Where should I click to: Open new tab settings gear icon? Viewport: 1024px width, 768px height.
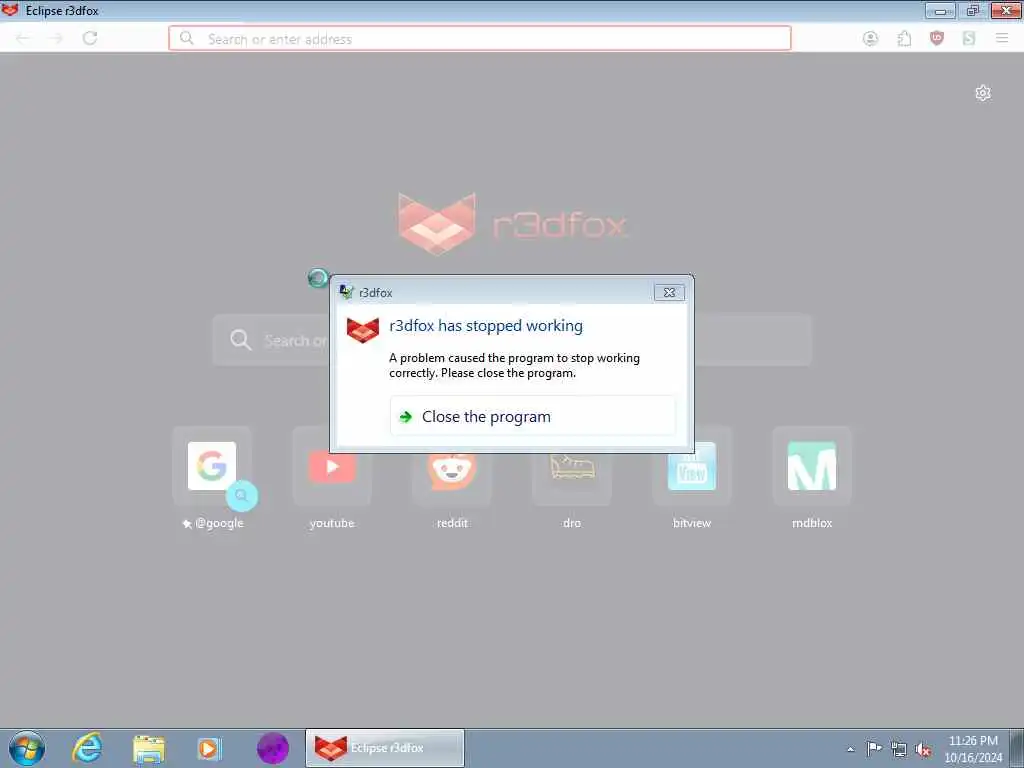983,93
